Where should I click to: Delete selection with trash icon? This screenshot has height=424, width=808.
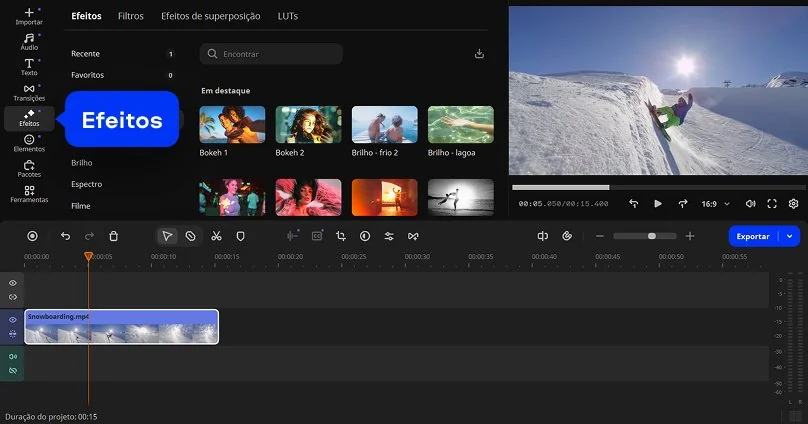coord(114,236)
